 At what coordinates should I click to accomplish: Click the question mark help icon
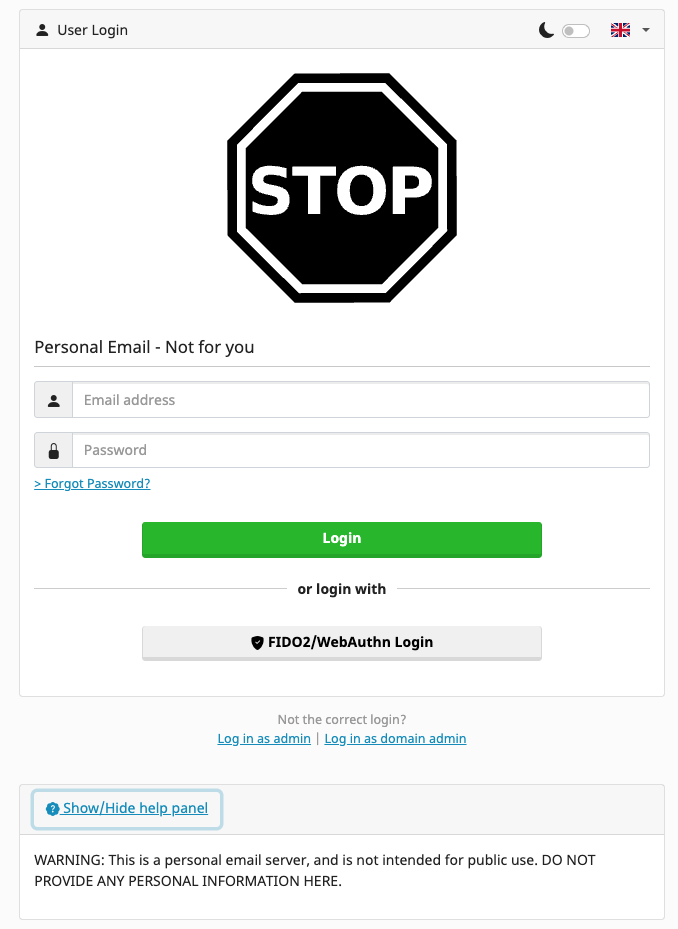click(x=53, y=809)
